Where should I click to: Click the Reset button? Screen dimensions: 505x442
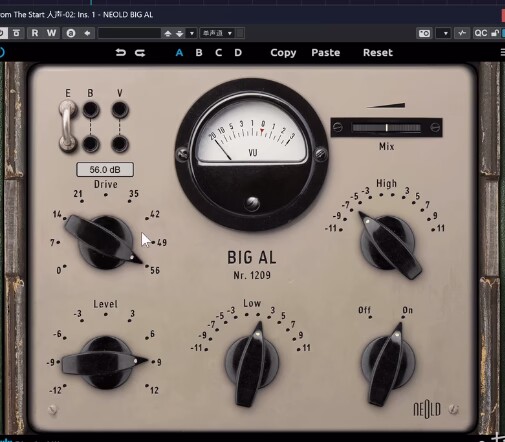[378, 53]
